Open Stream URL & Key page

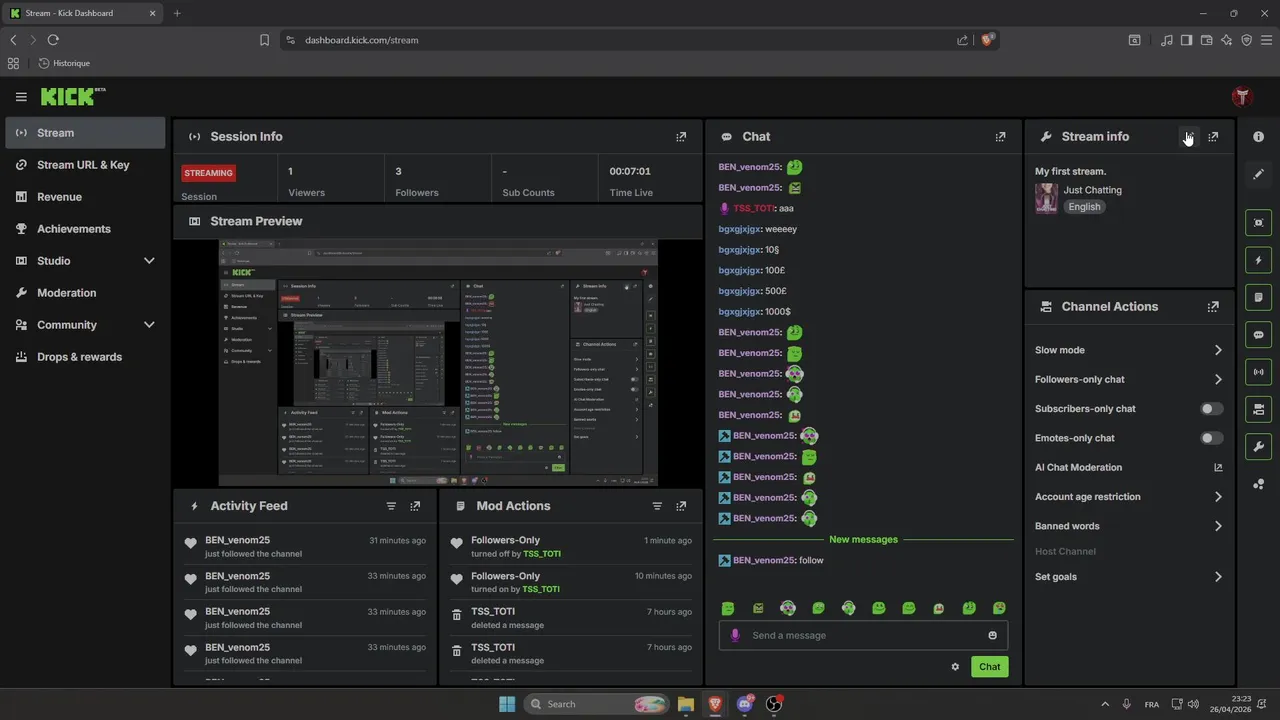click(85, 165)
